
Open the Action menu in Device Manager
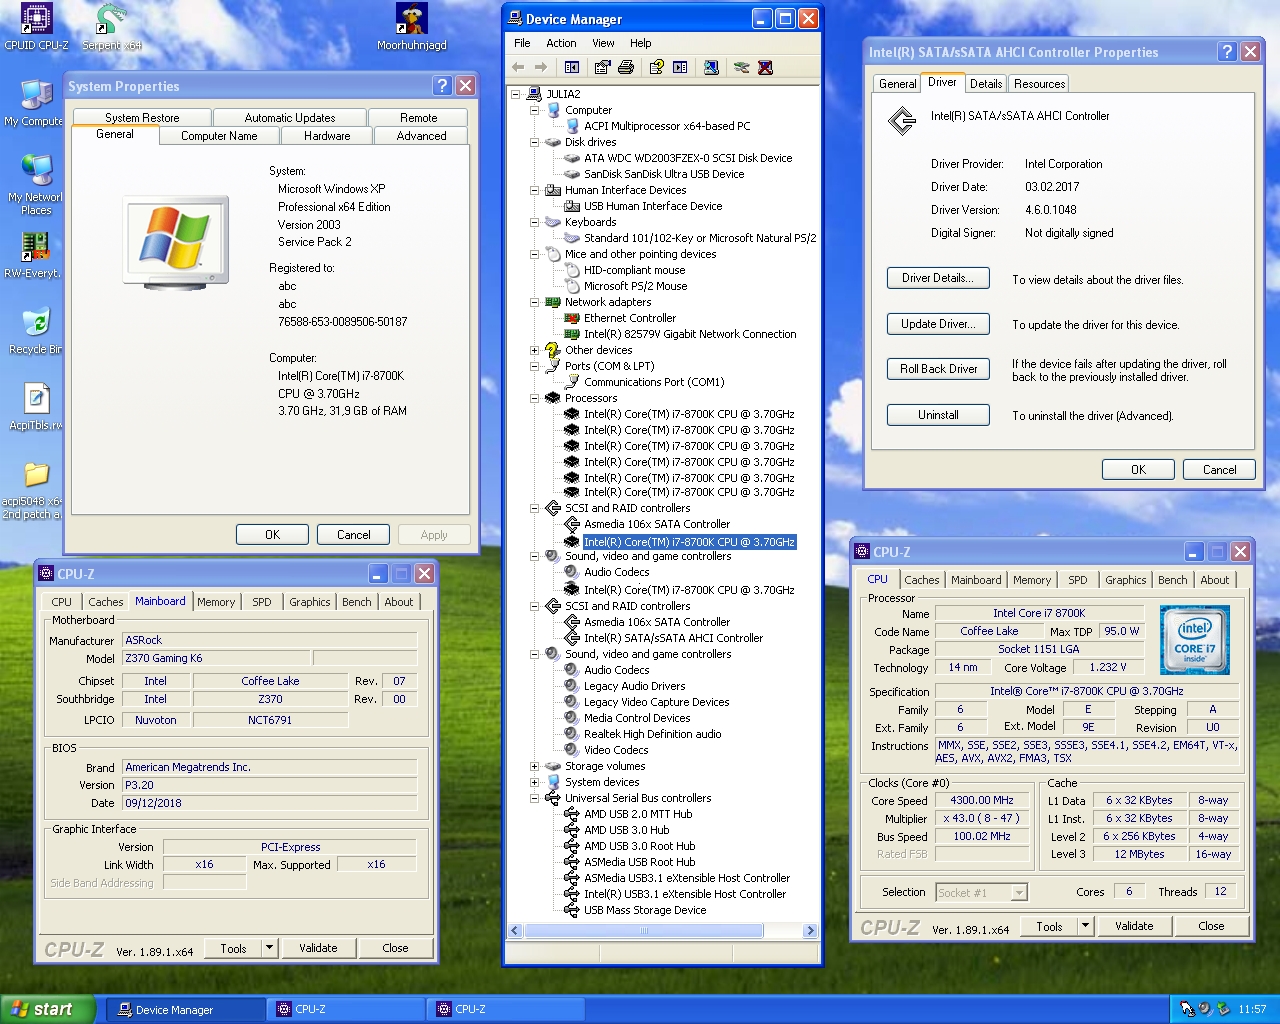pos(561,43)
